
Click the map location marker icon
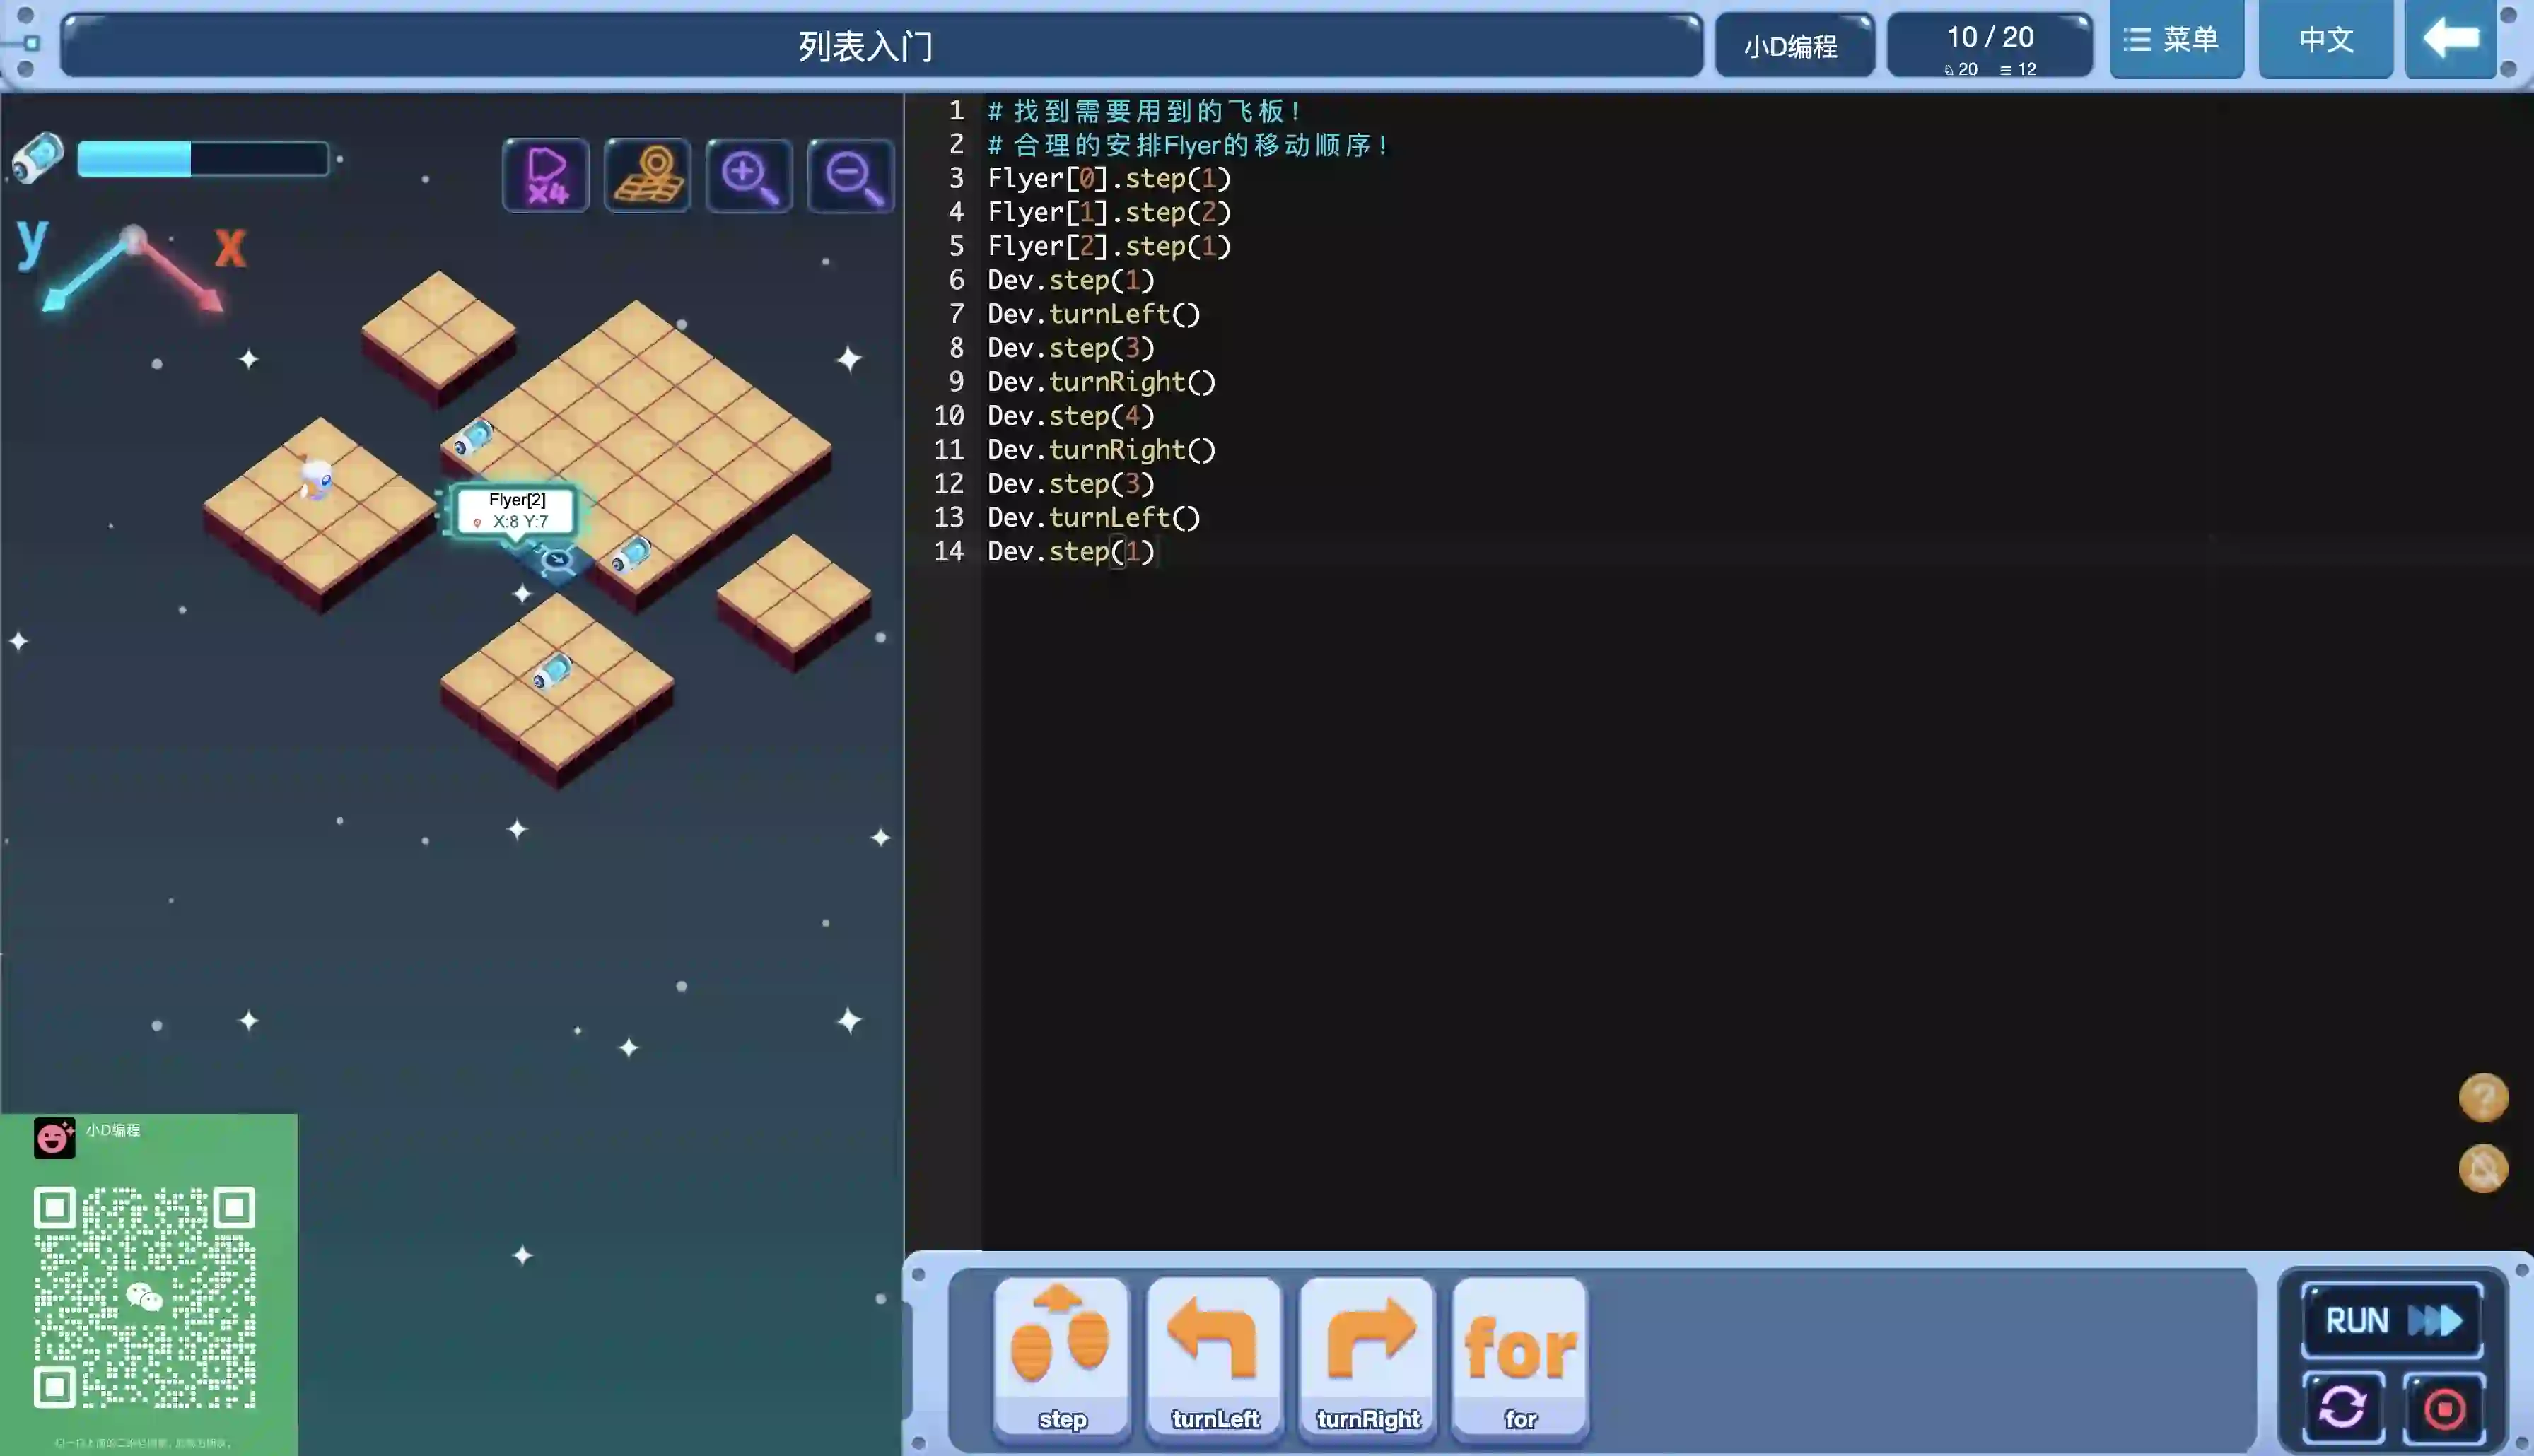[647, 176]
